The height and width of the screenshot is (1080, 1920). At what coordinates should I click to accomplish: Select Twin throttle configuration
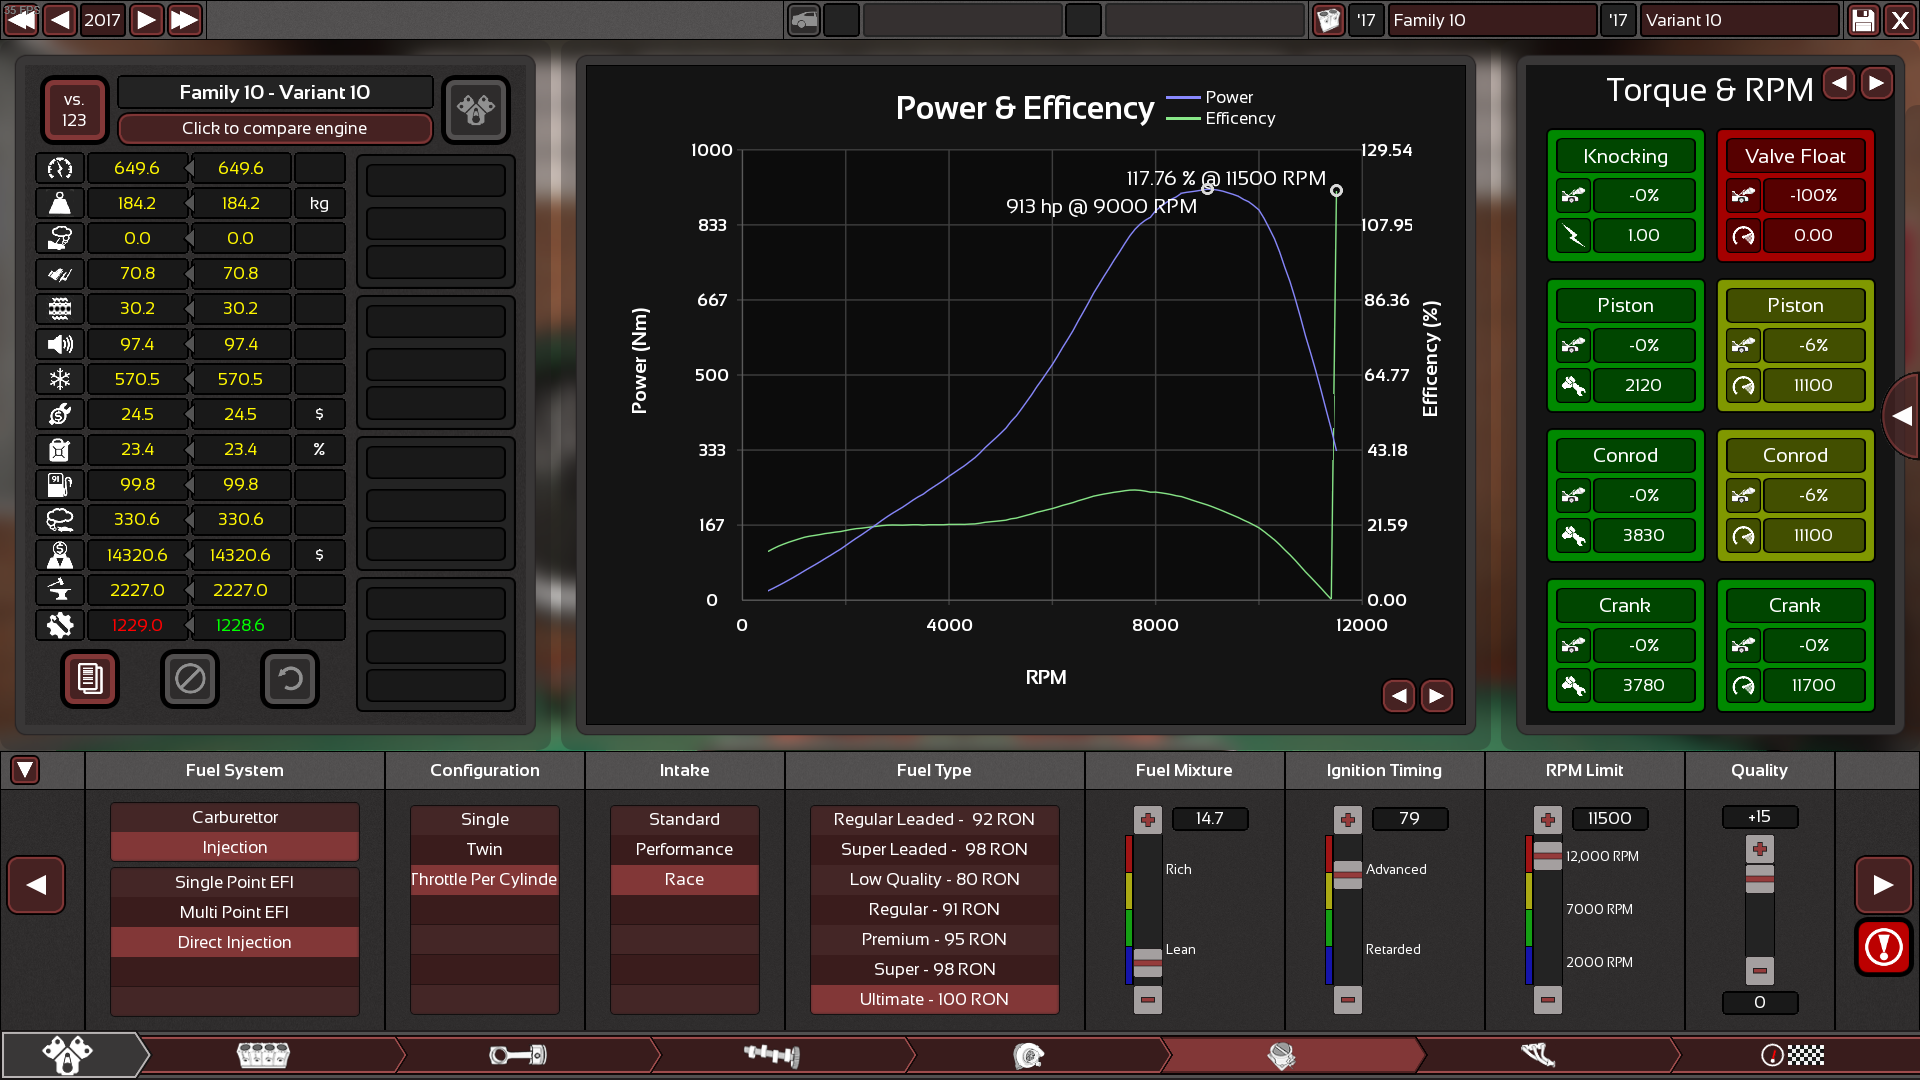pos(484,849)
